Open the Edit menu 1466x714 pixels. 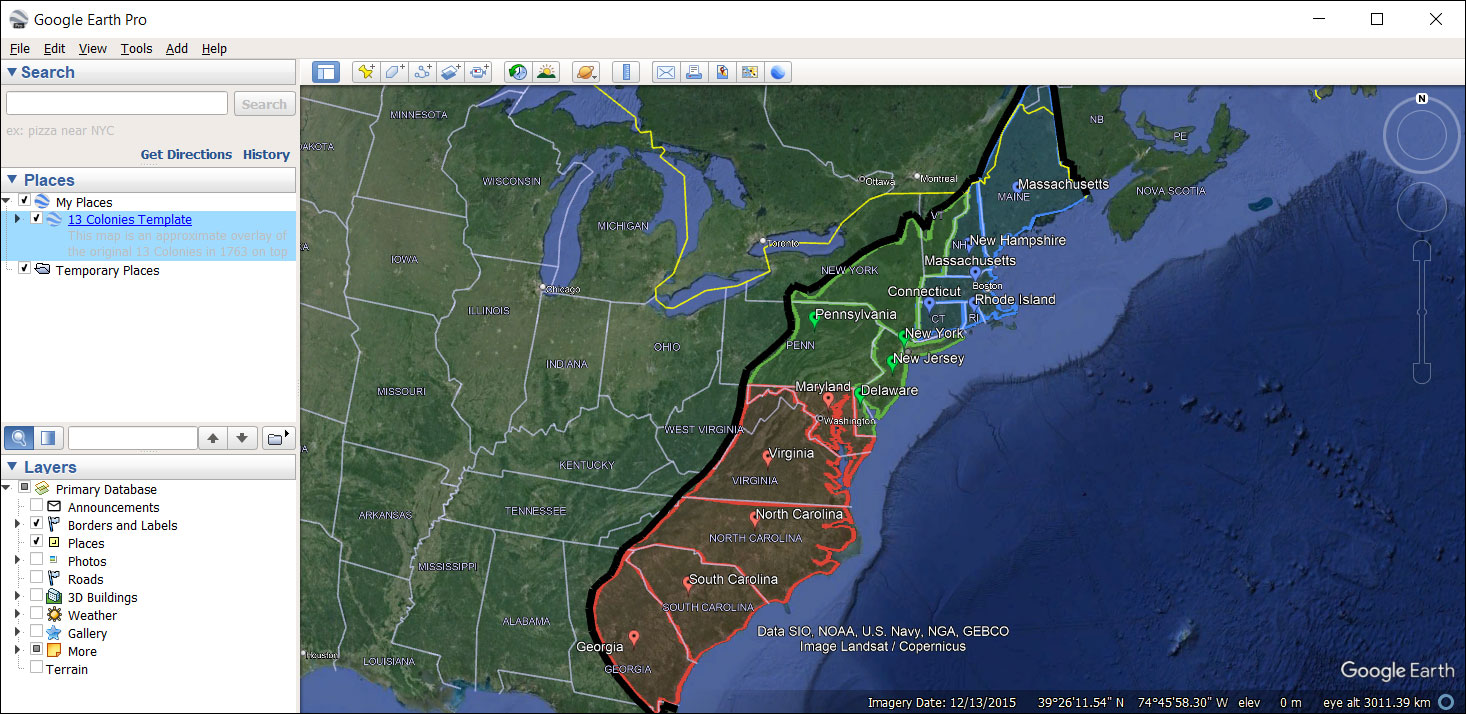[x=54, y=48]
